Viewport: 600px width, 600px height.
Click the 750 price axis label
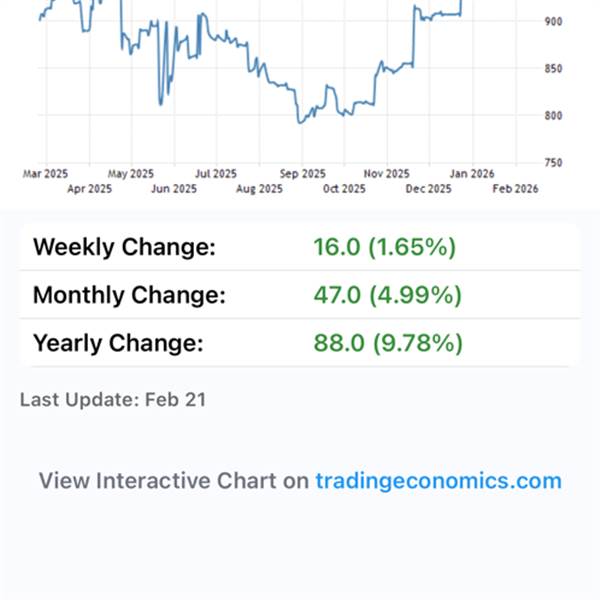point(553,163)
